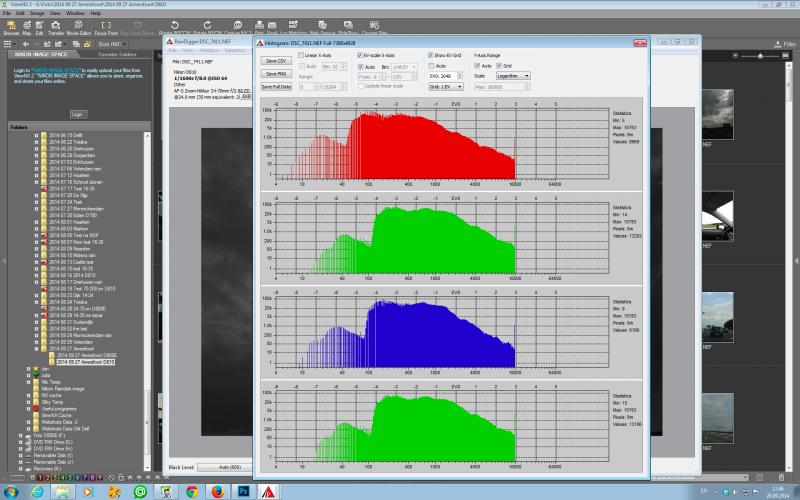The width and height of the screenshot is (800, 500).
Task: Follow the NIKON IMAGE SPACE link
Action: coord(56,70)
